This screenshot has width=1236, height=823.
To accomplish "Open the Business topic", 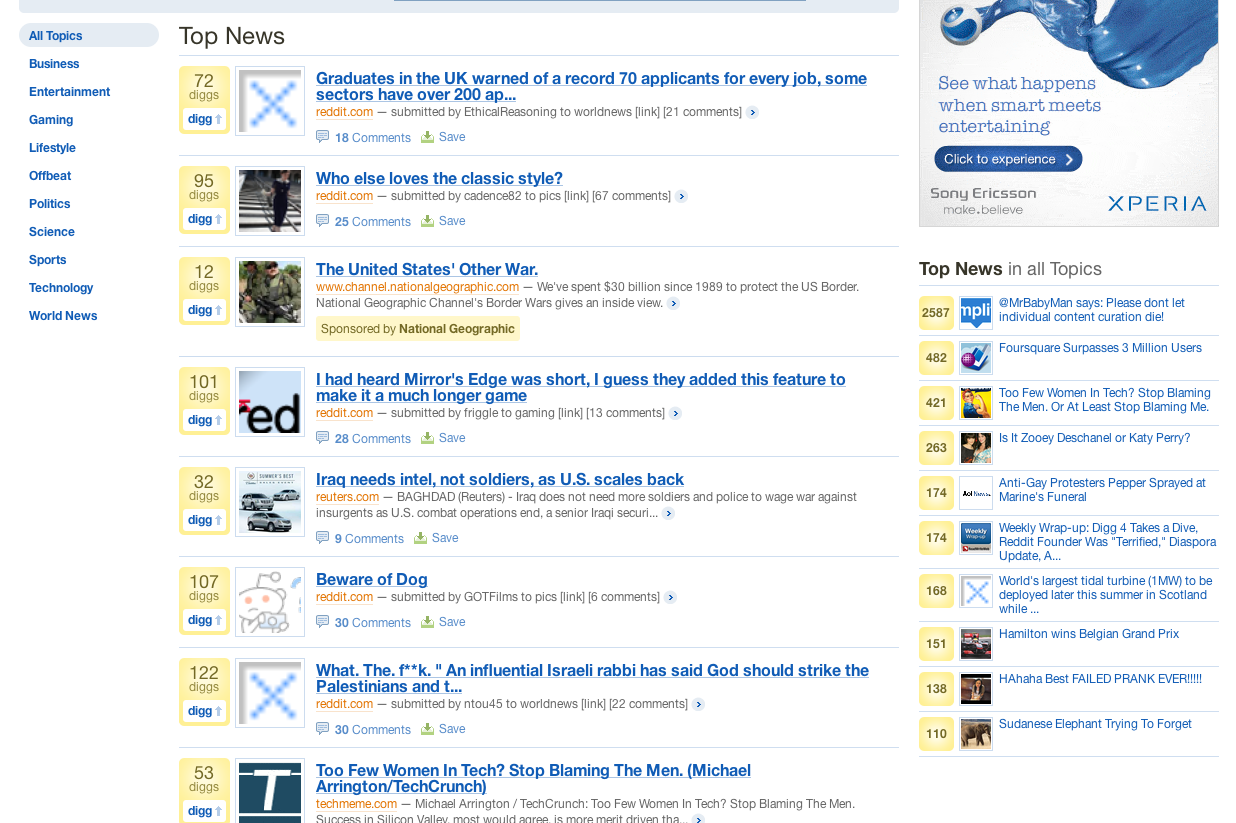I will pos(54,64).
